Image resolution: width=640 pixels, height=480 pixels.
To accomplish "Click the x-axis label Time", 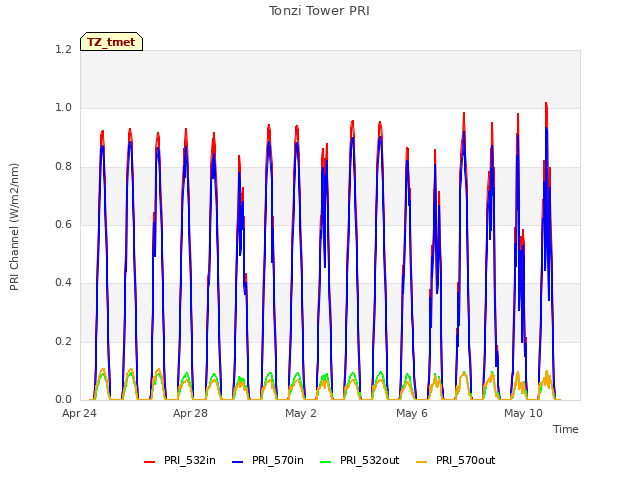I will coord(566,429).
